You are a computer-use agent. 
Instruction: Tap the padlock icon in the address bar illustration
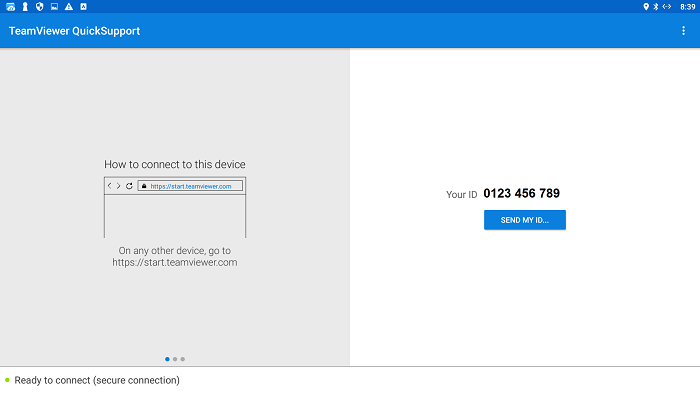coord(144,186)
